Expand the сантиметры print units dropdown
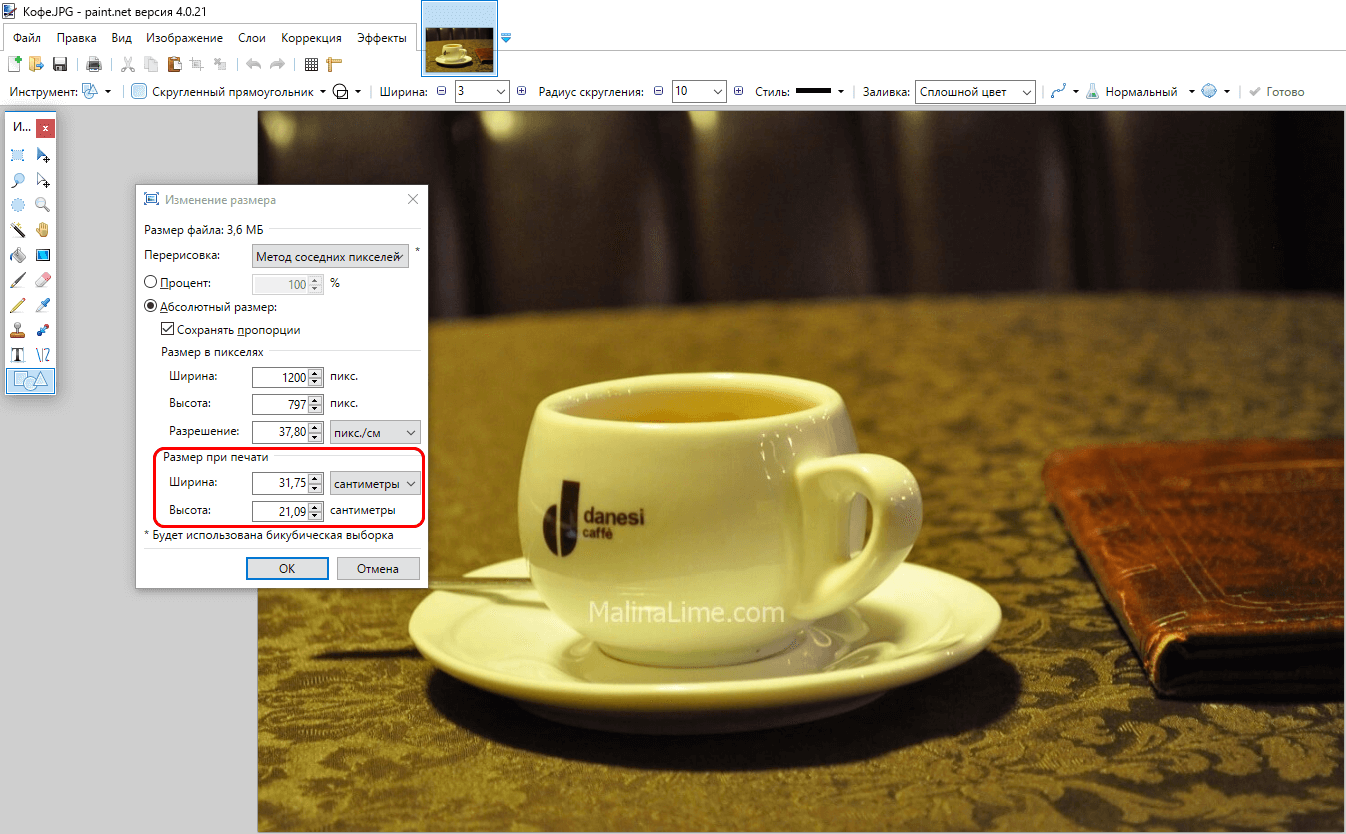This screenshot has height=834, width=1346. (x=375, y=484)
